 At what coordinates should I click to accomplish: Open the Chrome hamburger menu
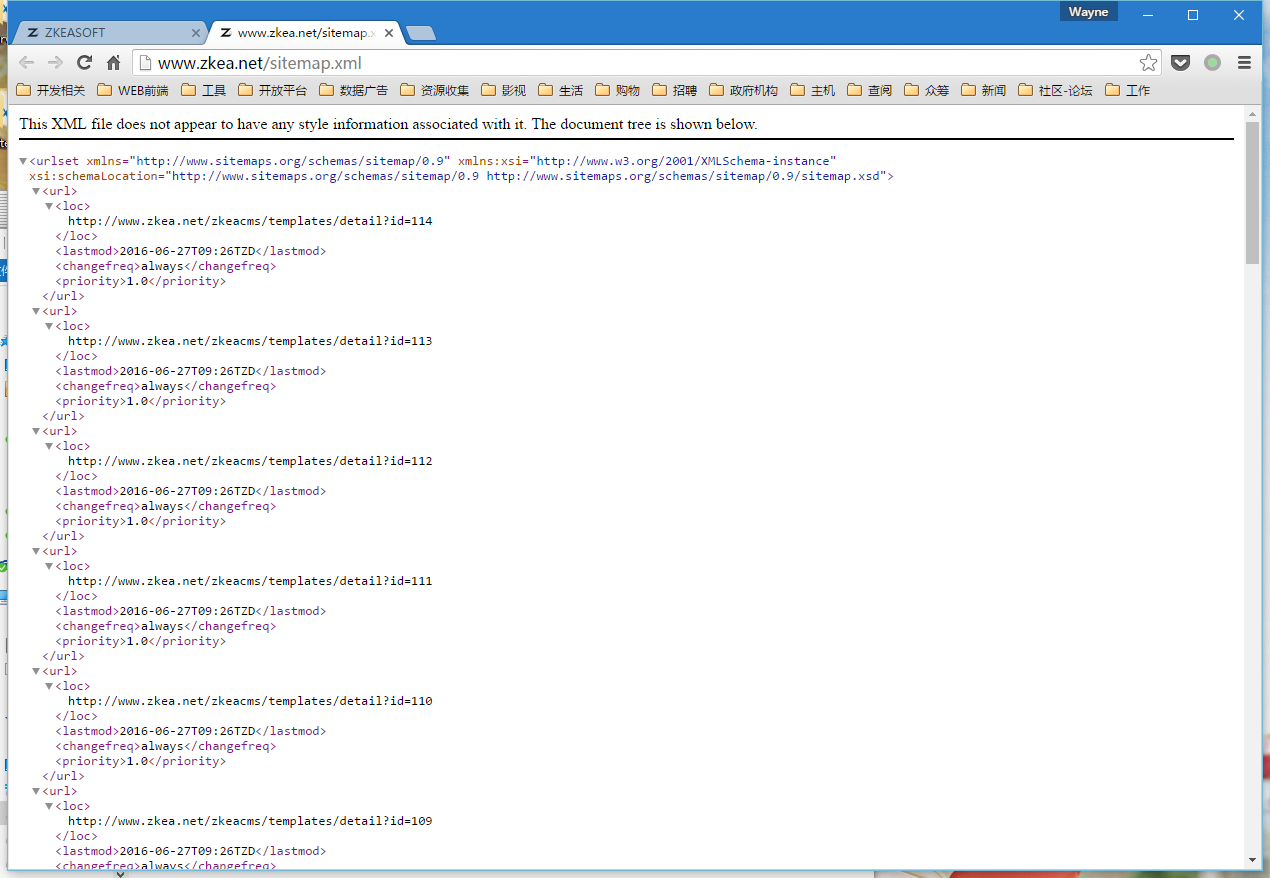(x=1244, y=62)
